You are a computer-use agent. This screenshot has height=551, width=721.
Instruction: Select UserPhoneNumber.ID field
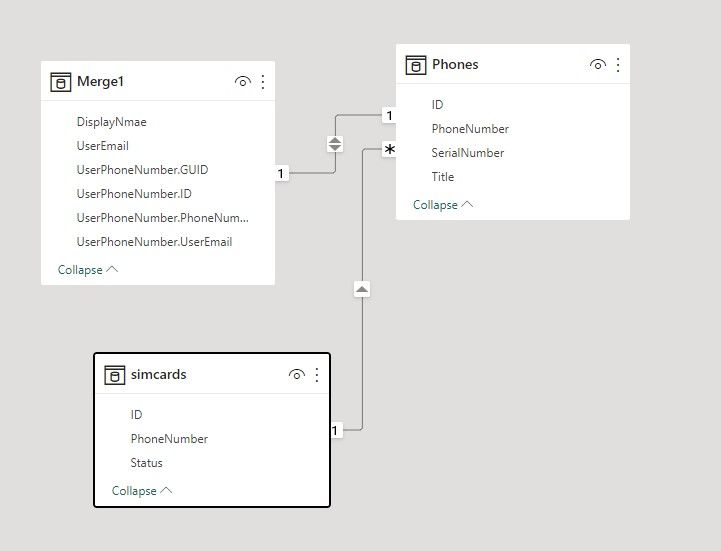click(134, 194)
